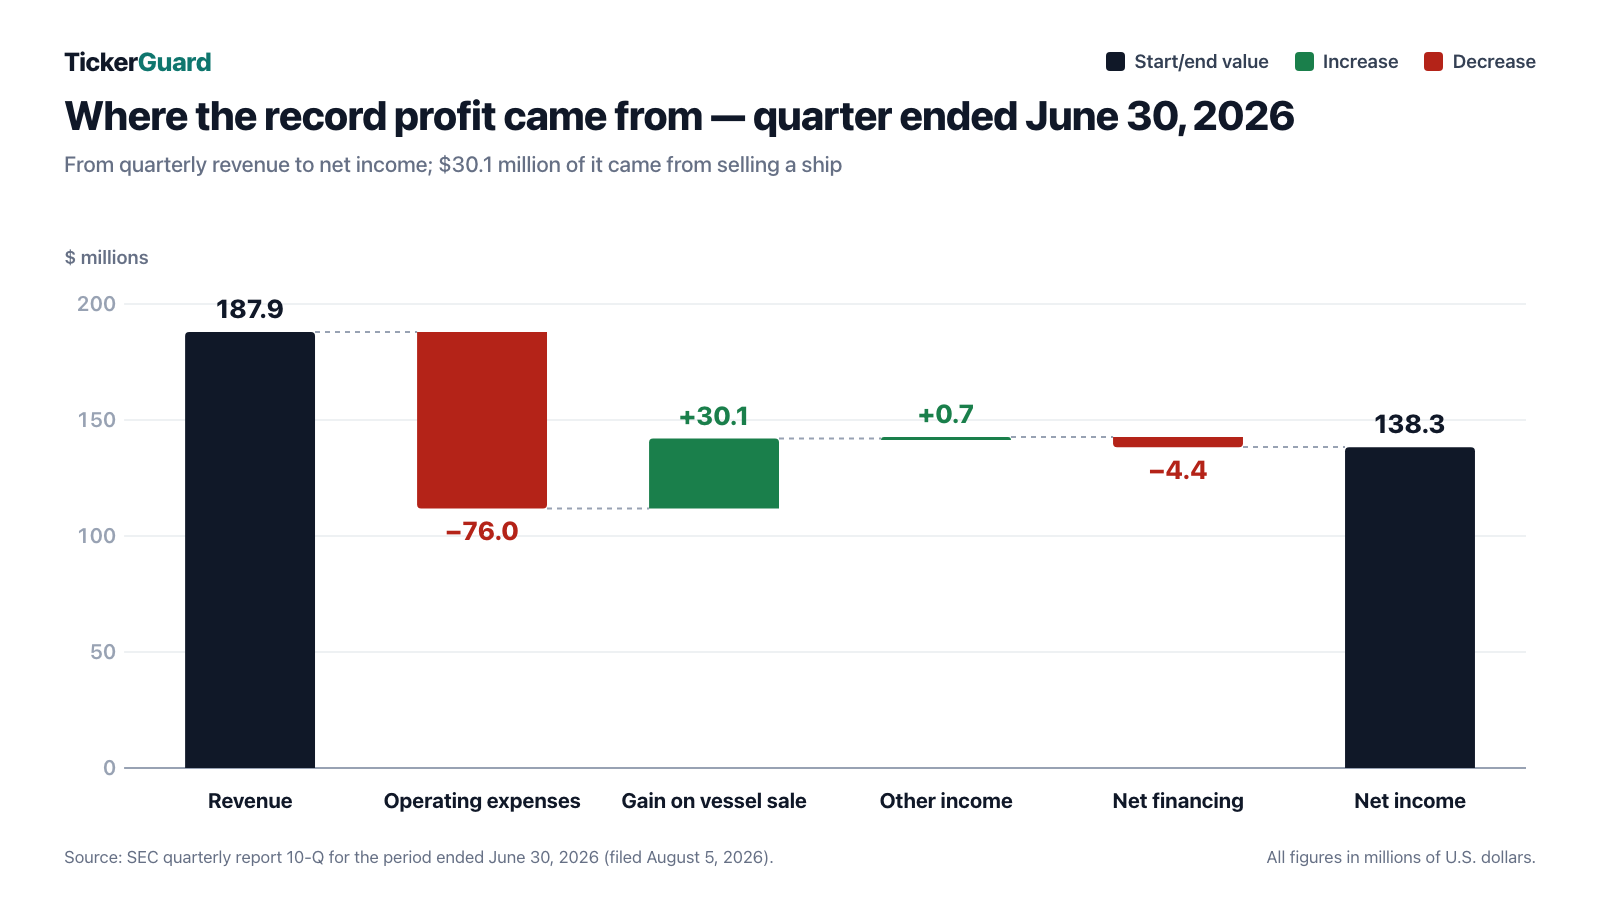The width and height of the screenshot is (1600, 900).
Task: Click the +30.1 data label
Action: [714, 416]
